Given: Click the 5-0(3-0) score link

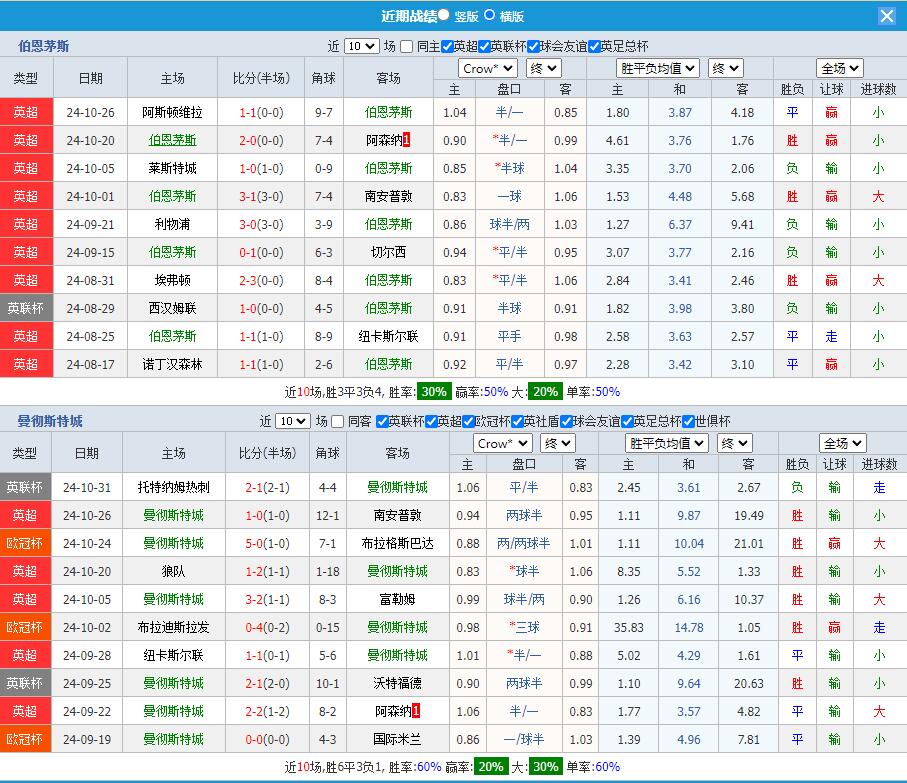Looking at the screenshot, I should (266, 543).
